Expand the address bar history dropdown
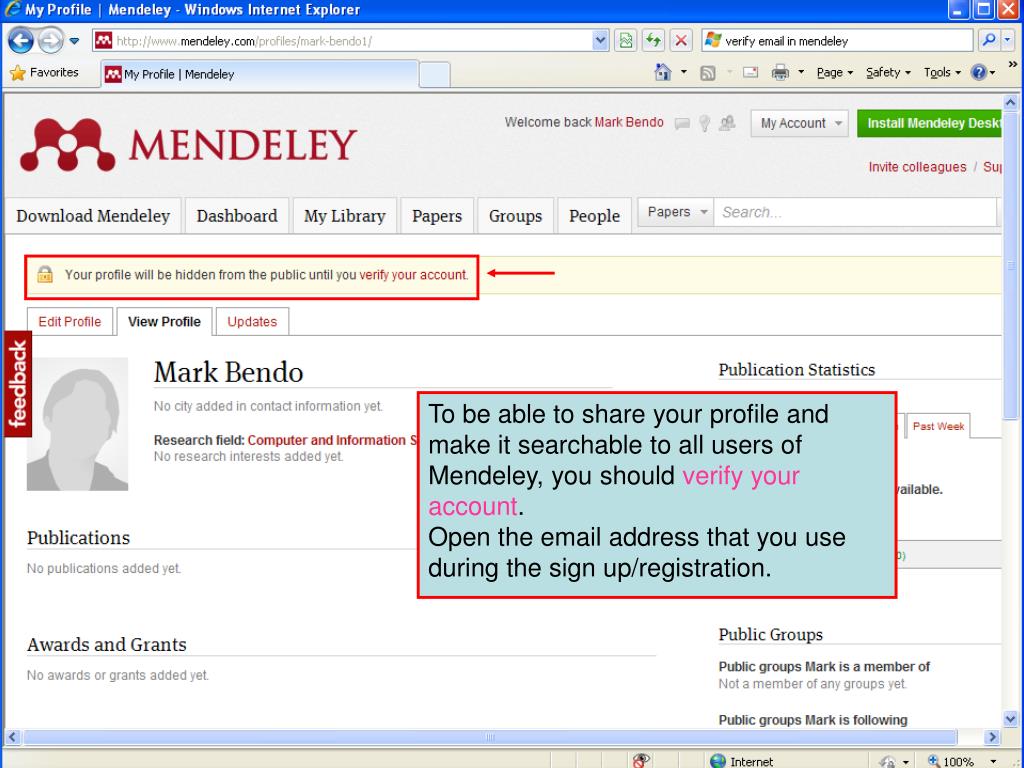Screen dimensions: 1024x768 [x=600, y=41]
